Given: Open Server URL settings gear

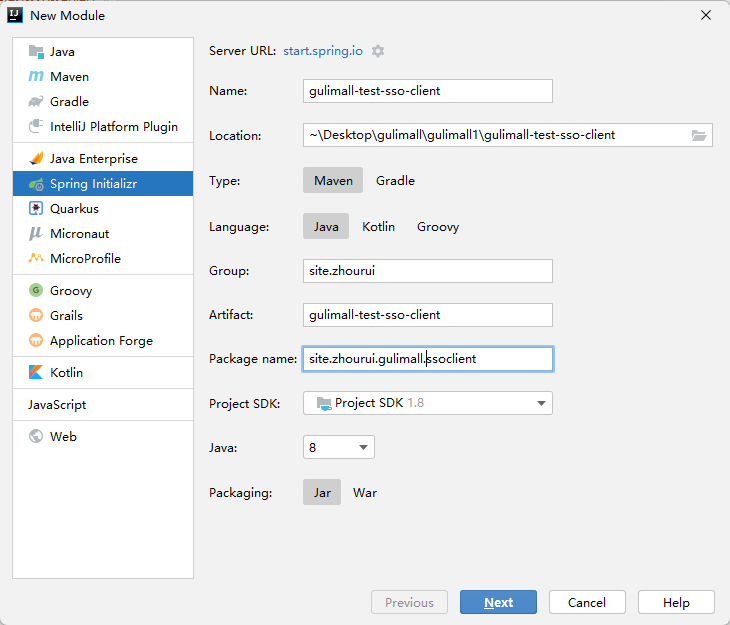Looking at the screenshot, I should click(378, 51).
